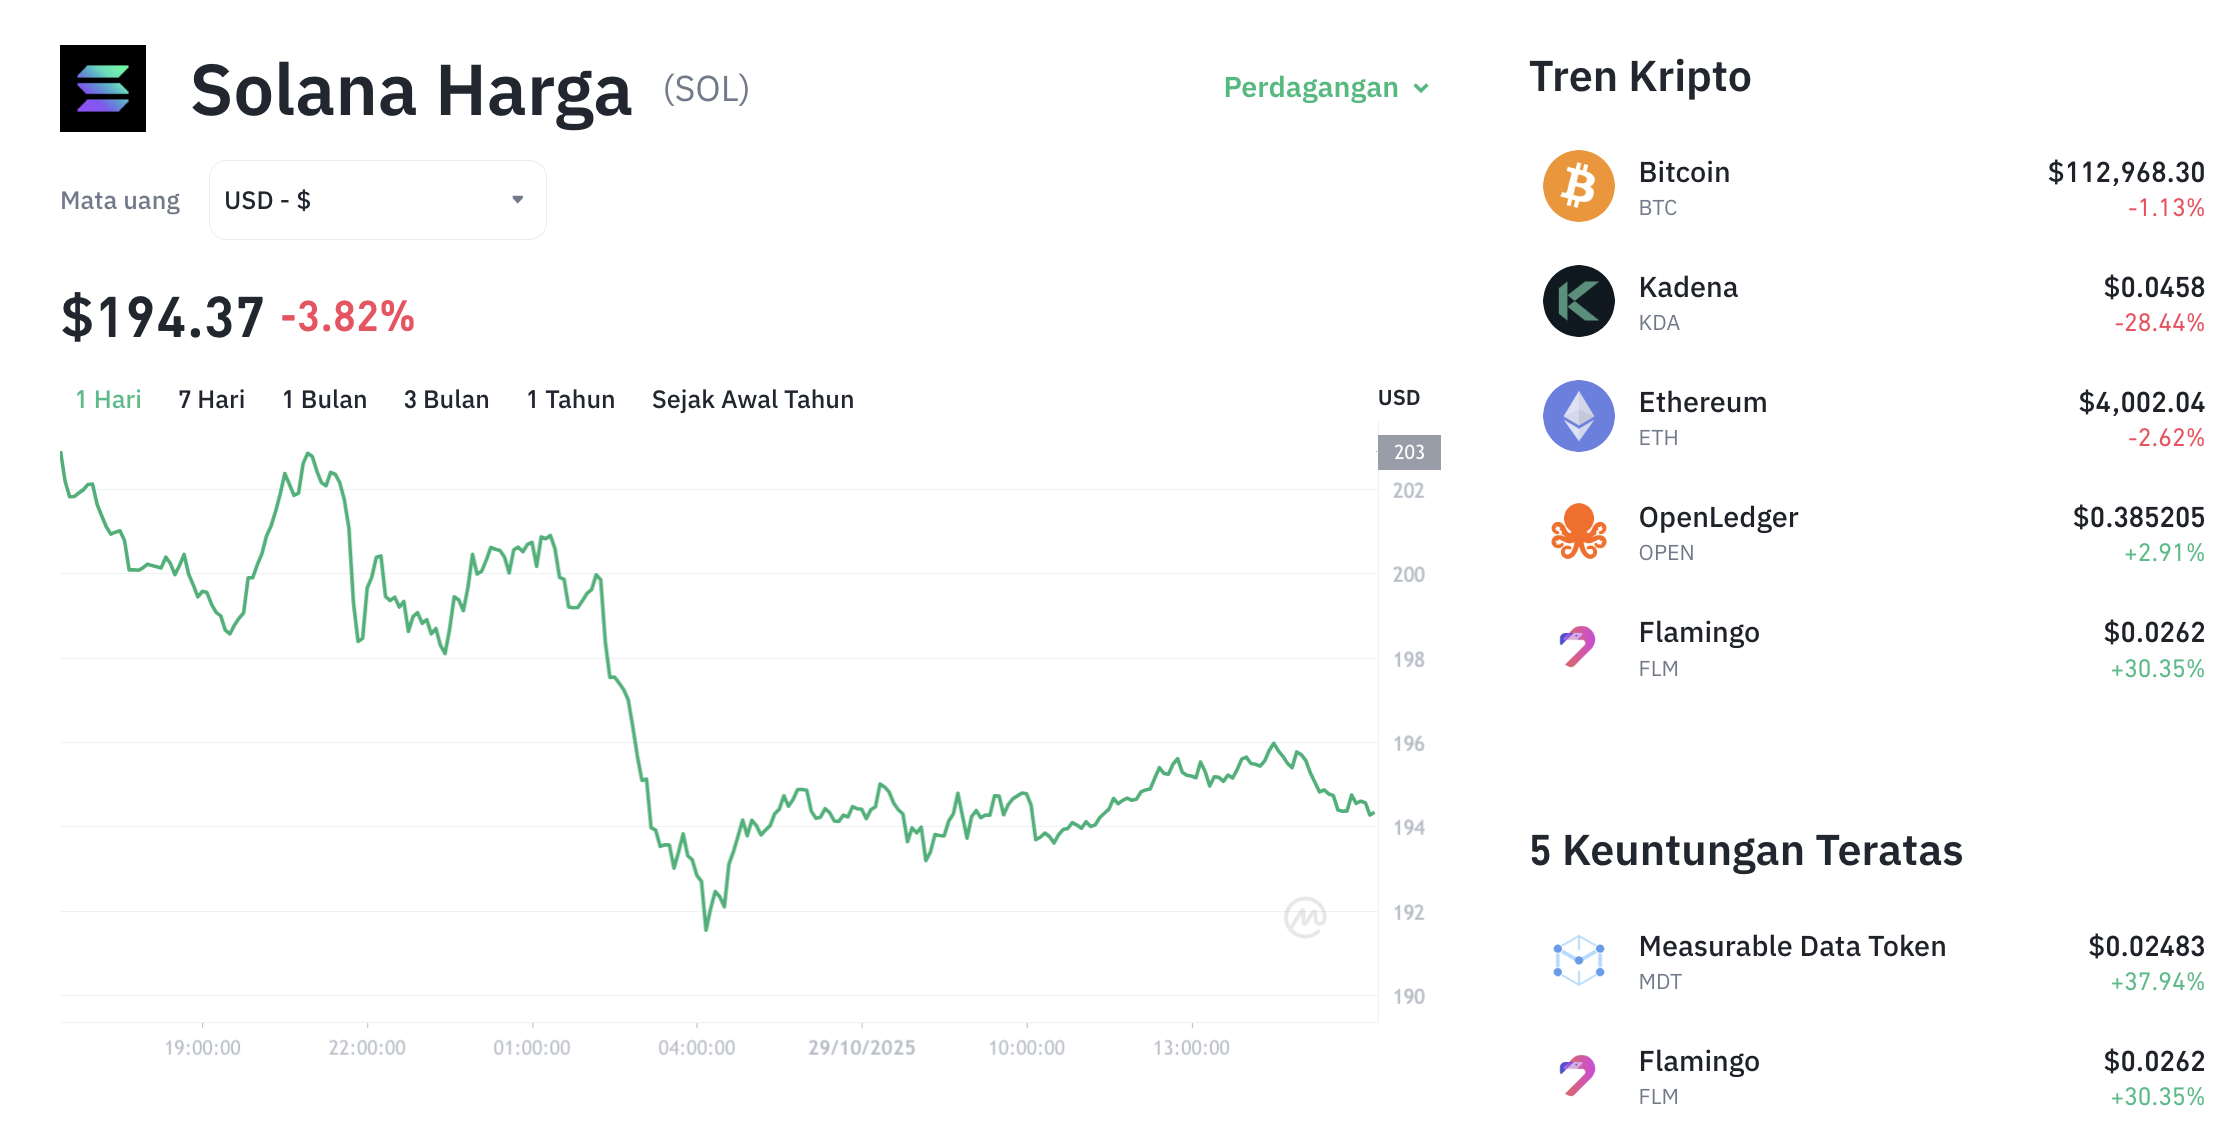Screen dimensions: 2216x1128
Task: Open the USD - $ currency dropdown
Action: (377, 200)
